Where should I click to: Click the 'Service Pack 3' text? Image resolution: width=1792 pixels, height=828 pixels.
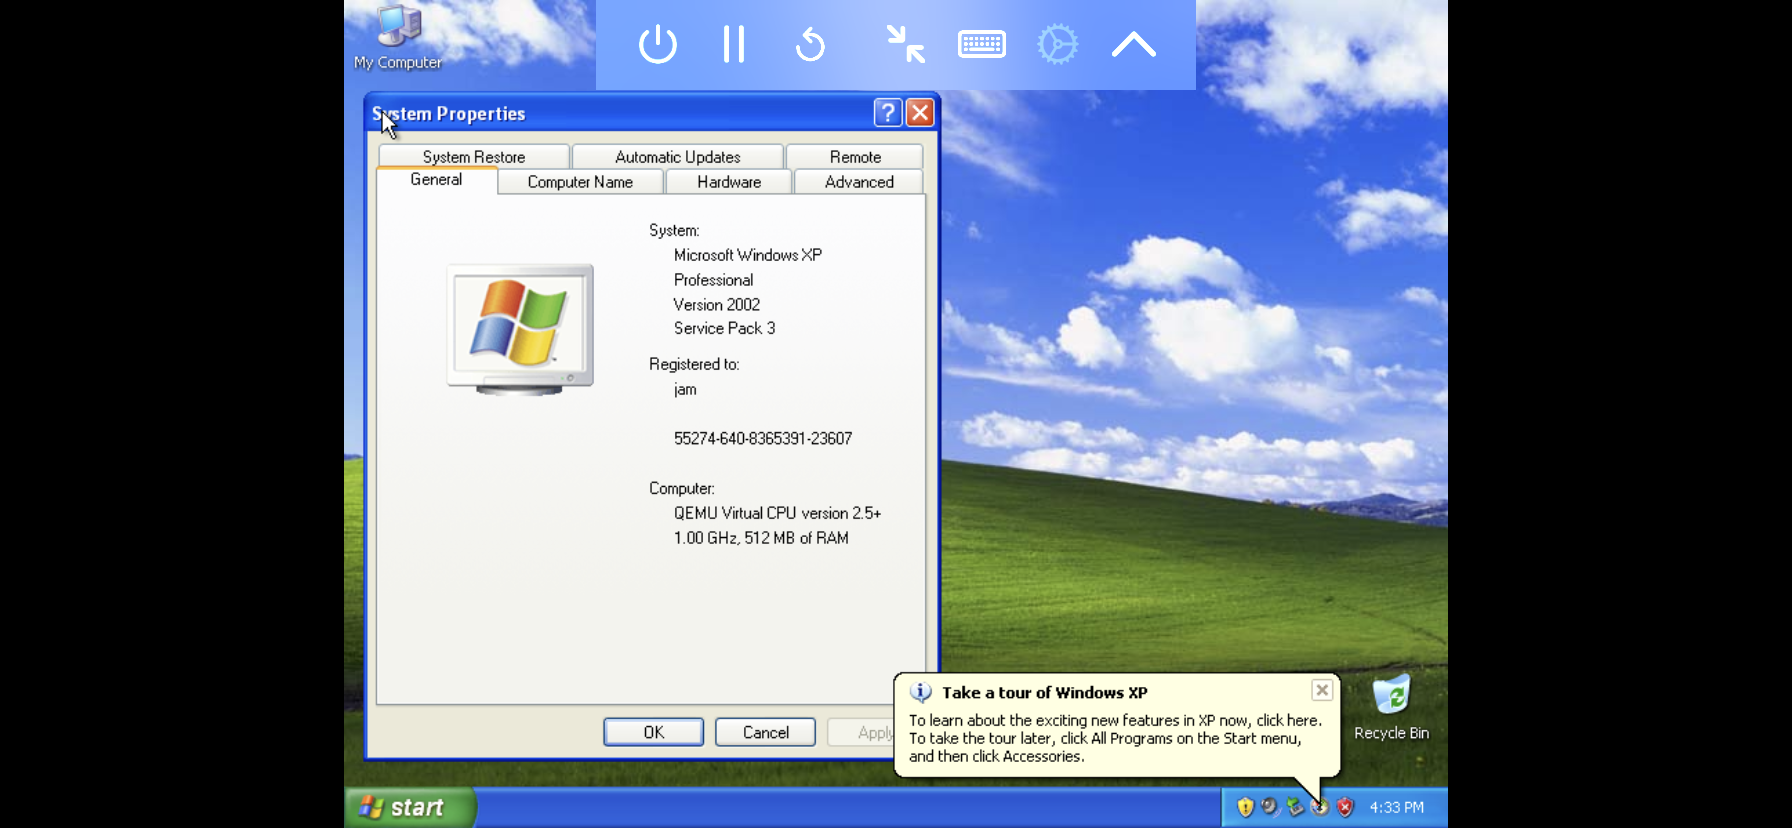724,328
